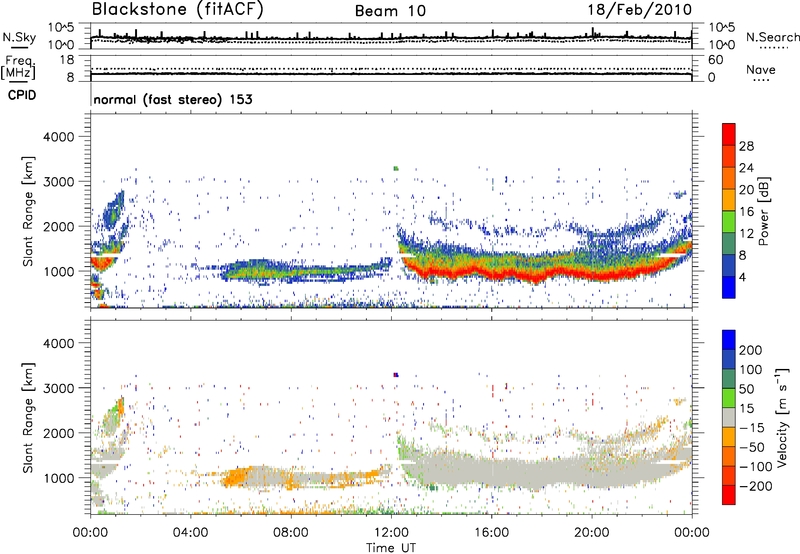Click '08:00' on the Time UT axis
This screenshot has width=800, height=554.
(x=291, y=533)
